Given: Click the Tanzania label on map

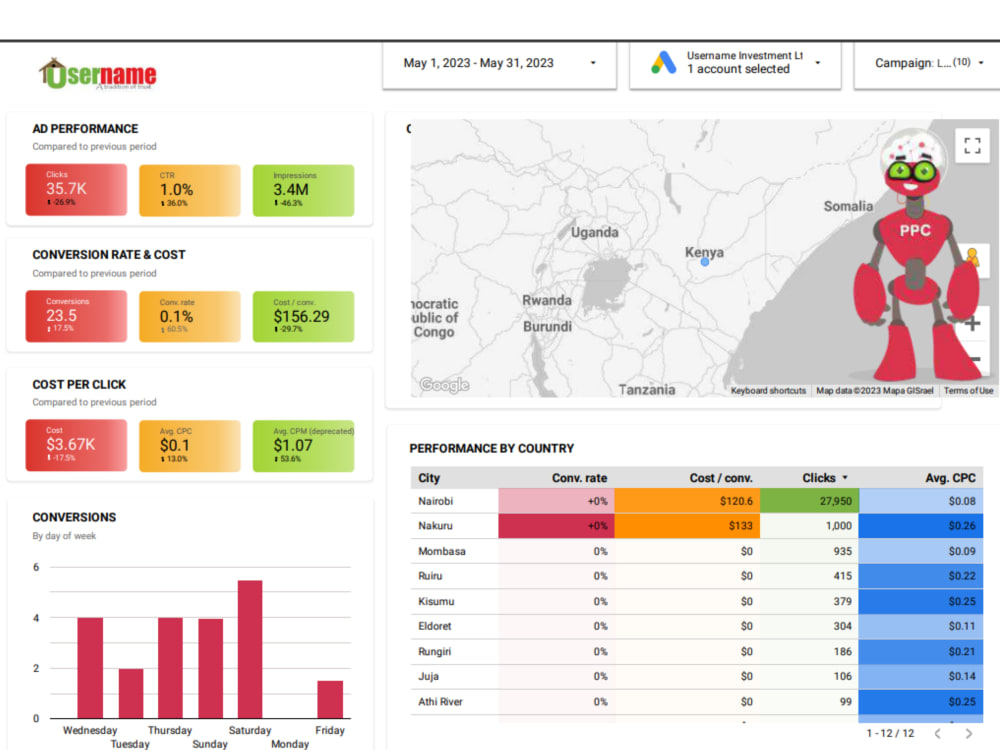Looking at the screenshot, I should point(647,390).
